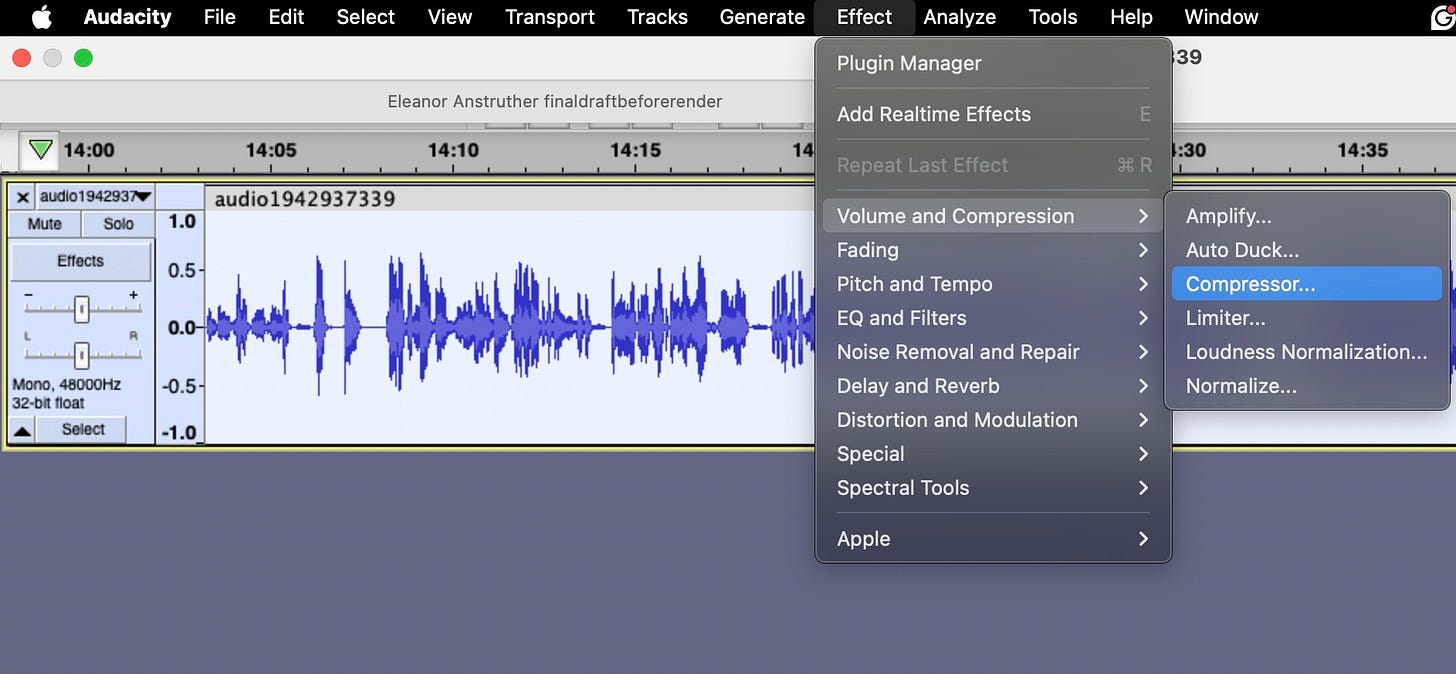
Task: Choose Add Realtime Effects
Action: (993, 114)
